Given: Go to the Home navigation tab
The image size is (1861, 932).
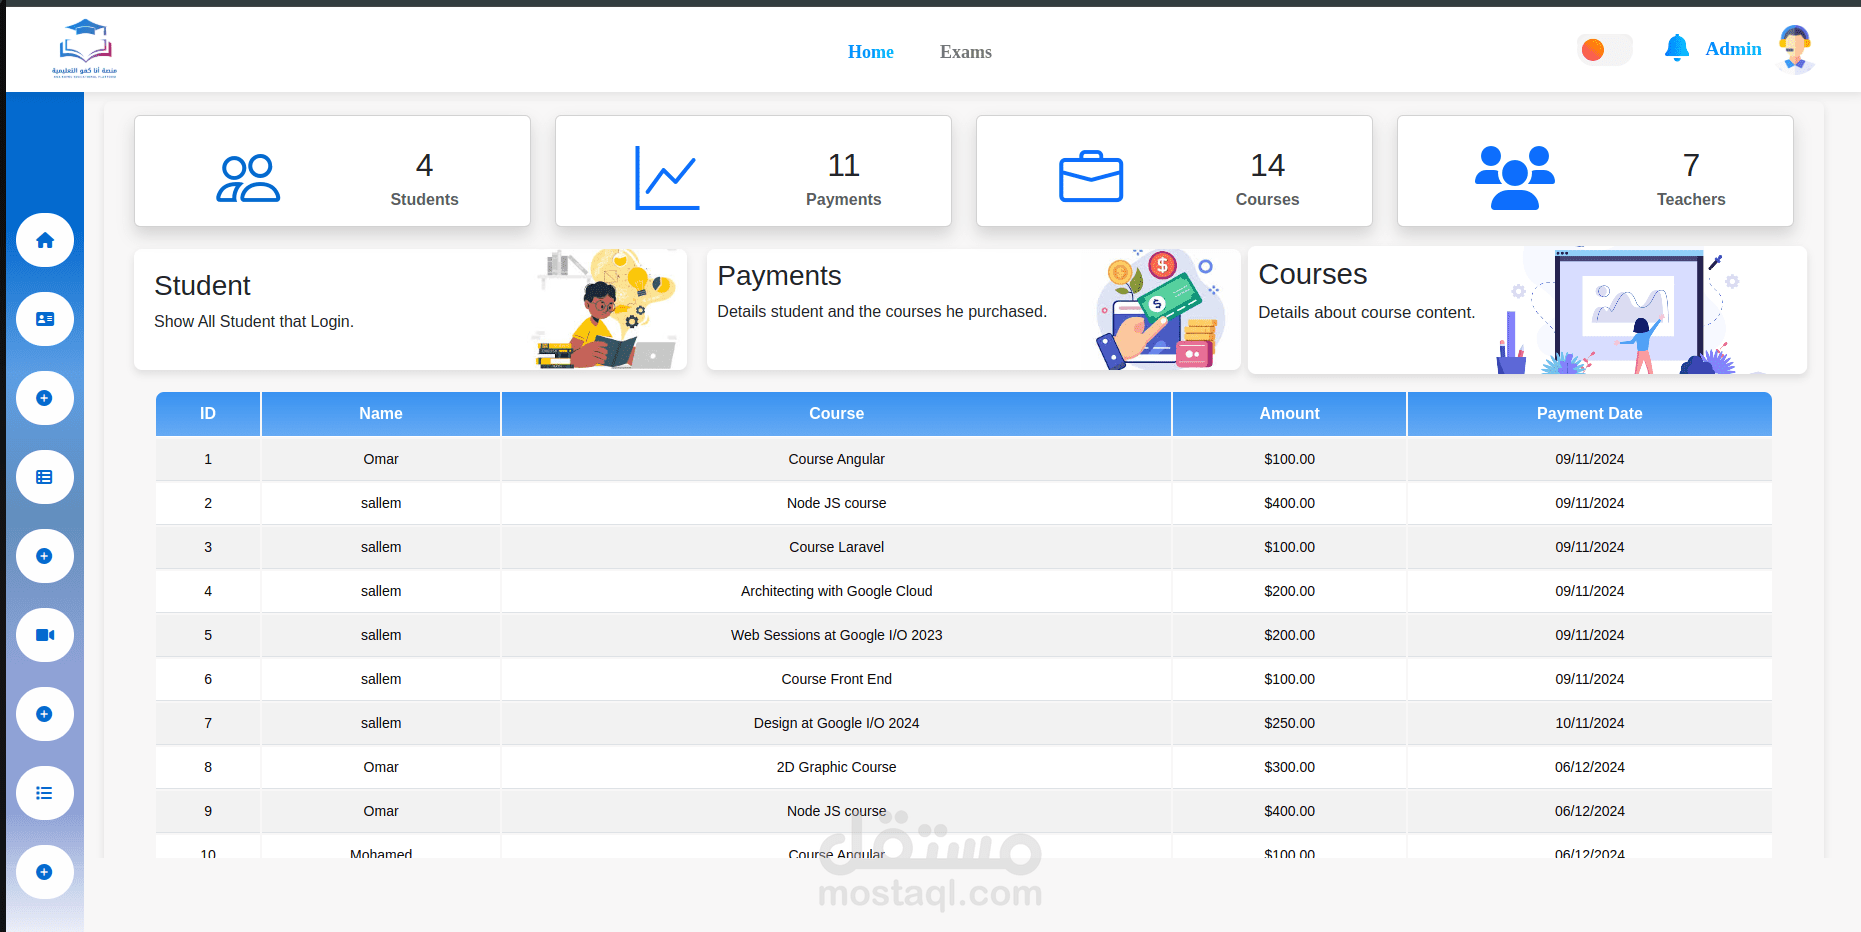Looking at the screenshot, I should (871, 52).
